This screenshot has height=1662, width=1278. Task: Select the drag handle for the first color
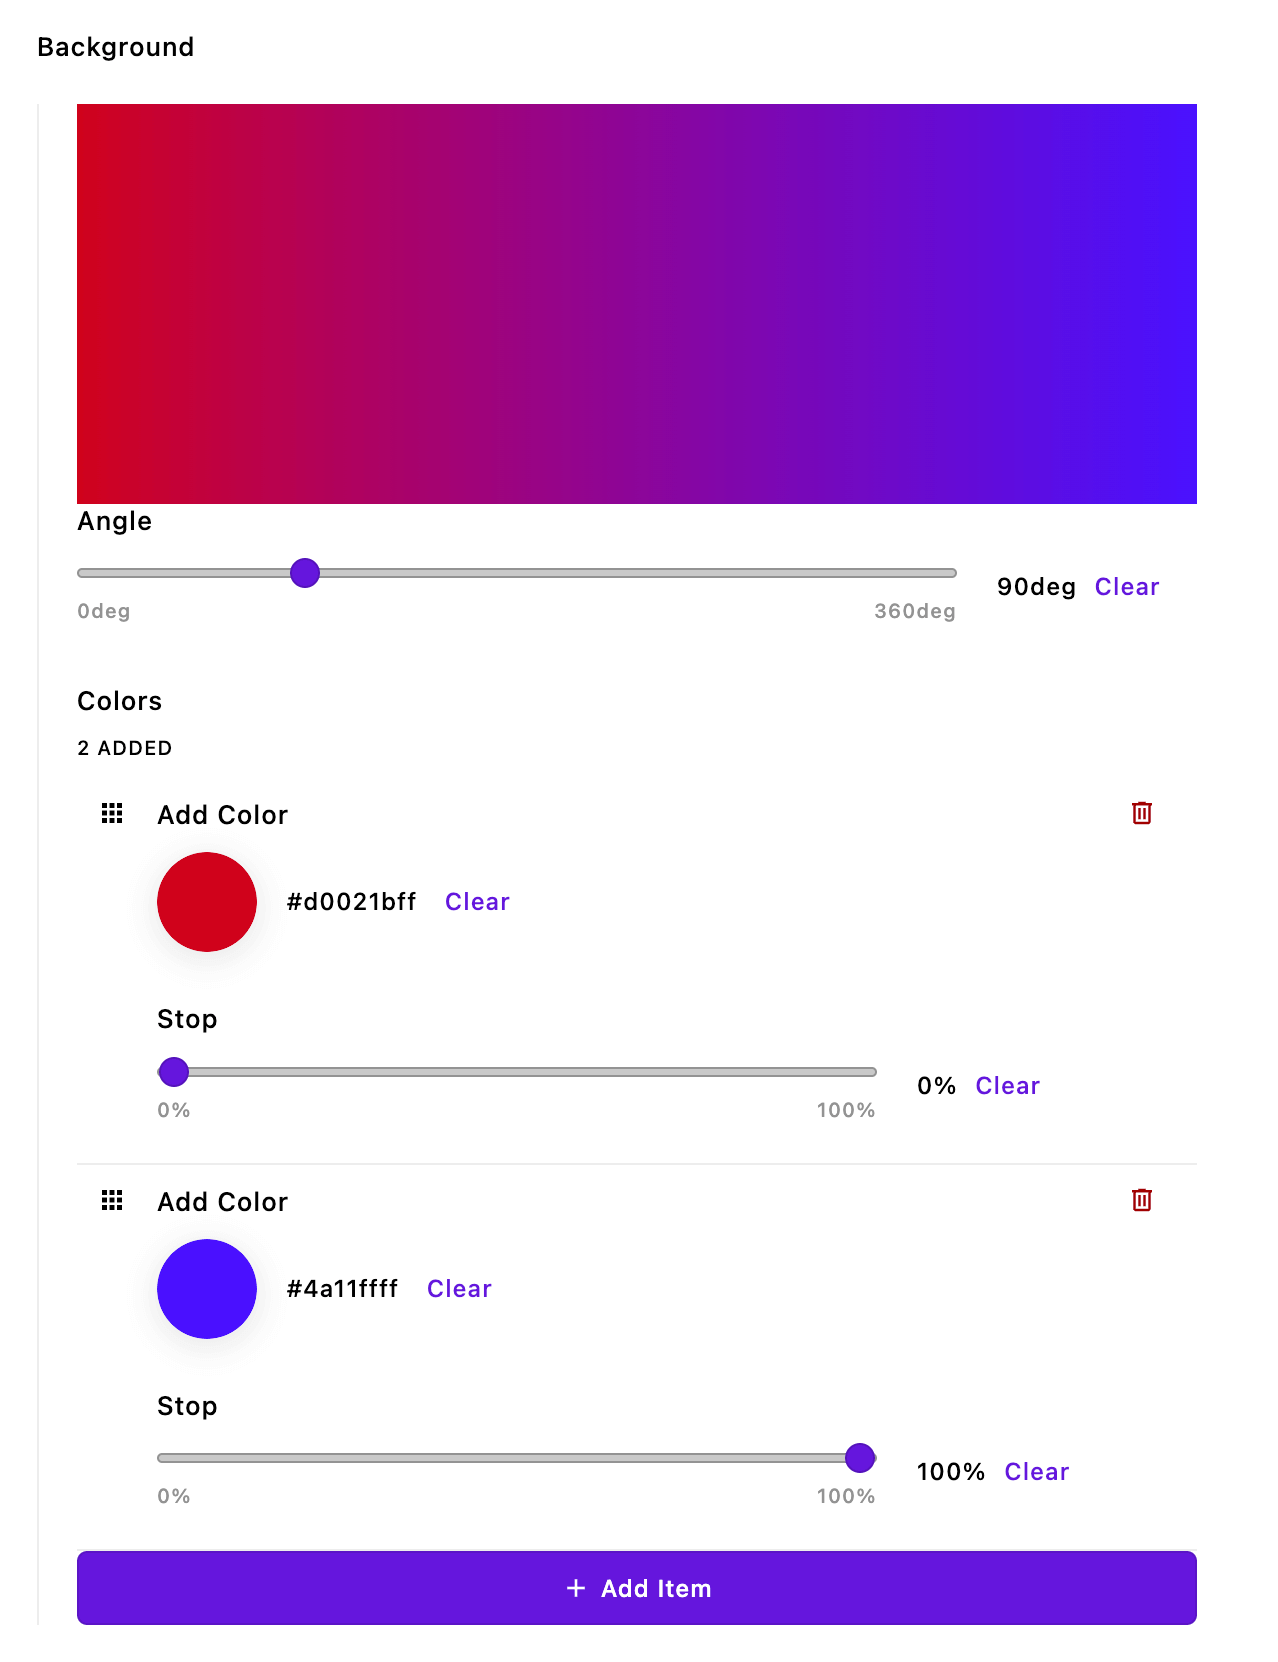click(111, 813)
